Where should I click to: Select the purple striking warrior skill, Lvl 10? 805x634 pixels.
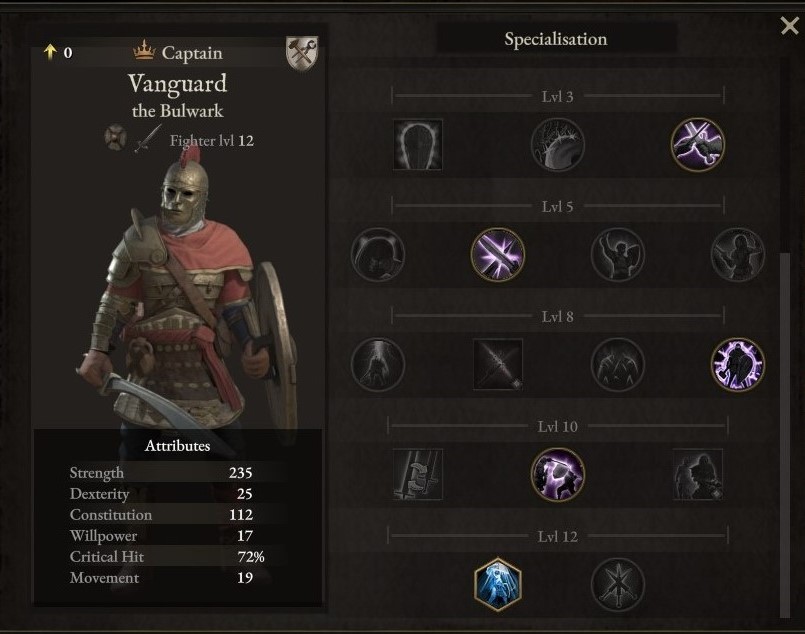558,474
